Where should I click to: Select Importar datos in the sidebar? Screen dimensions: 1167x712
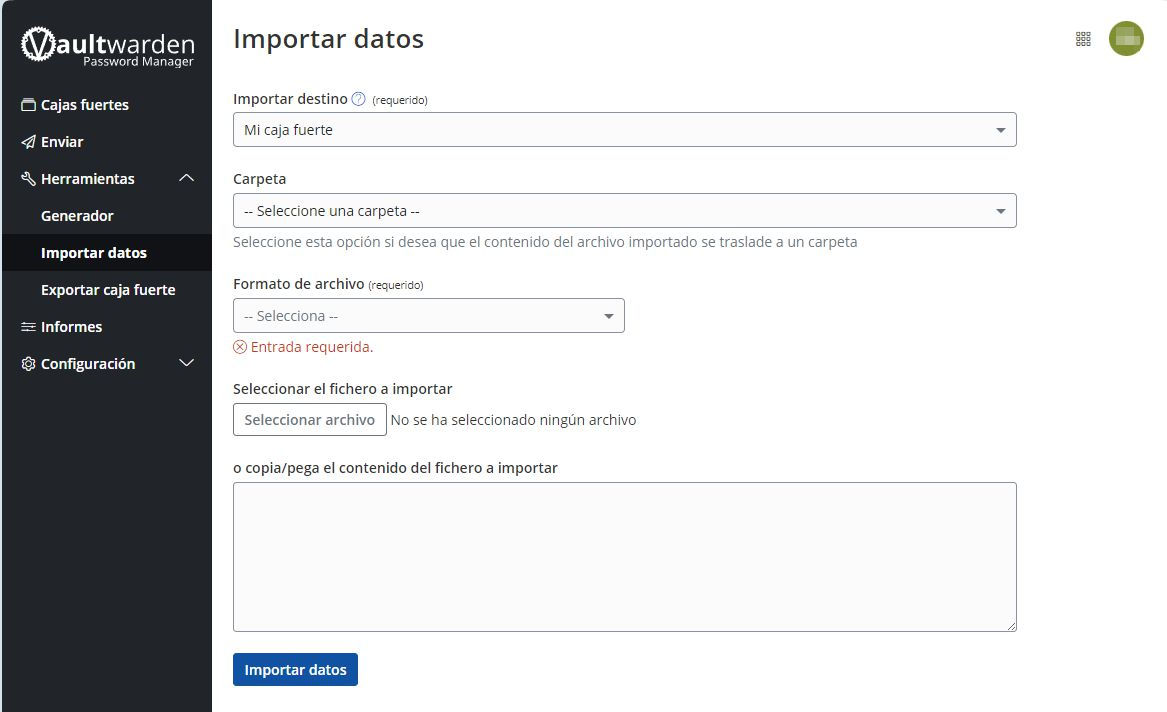click(x=94, y=253)
